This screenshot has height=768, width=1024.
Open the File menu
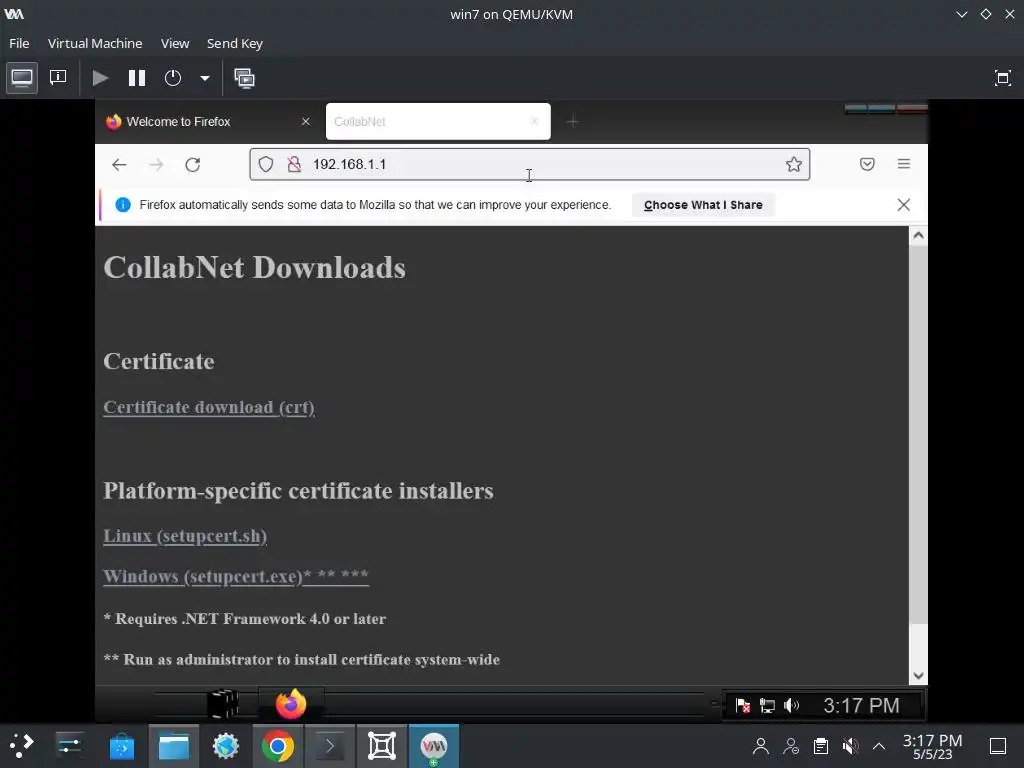pyautogui.click(x=19, y=43)
